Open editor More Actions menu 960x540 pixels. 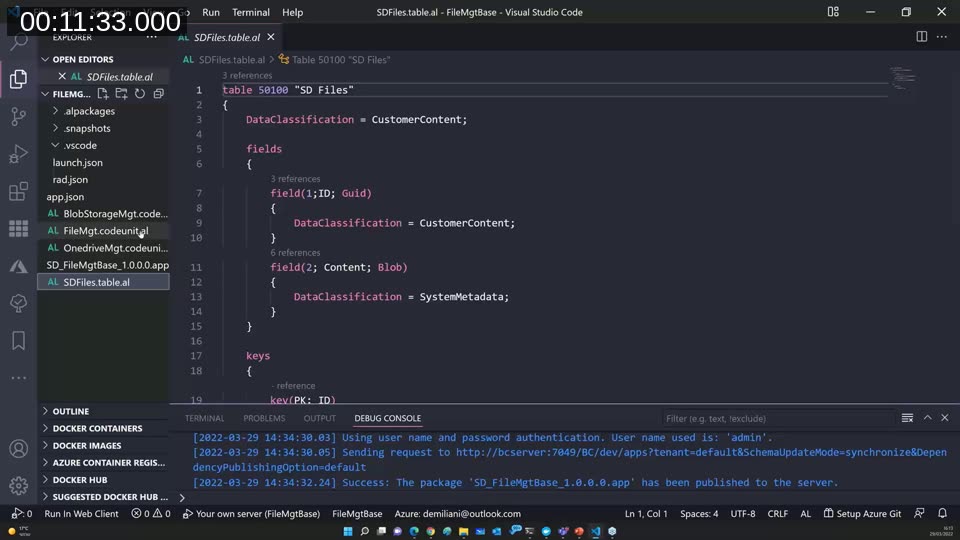tap(942, 37)
